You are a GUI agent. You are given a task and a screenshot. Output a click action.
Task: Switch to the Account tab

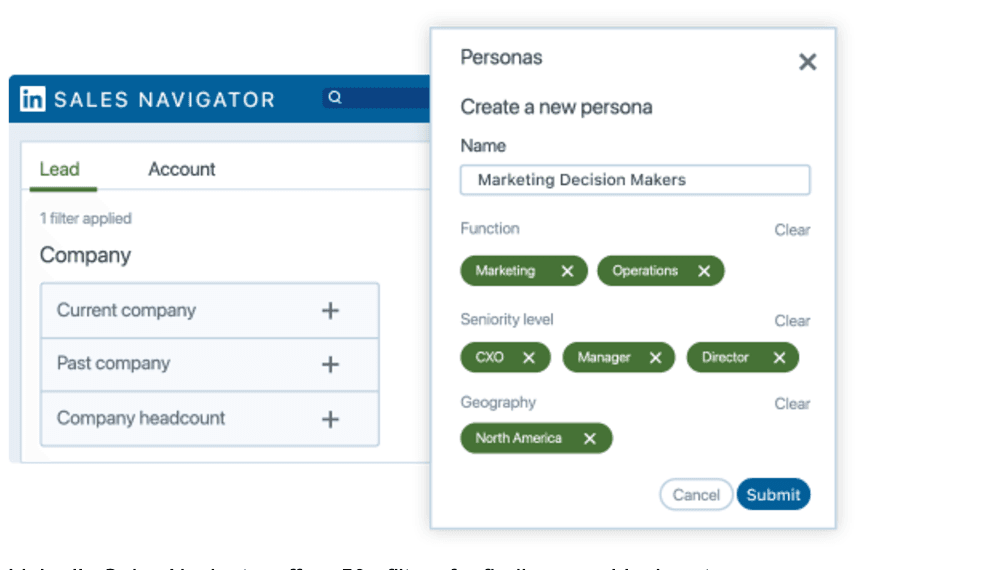click(182, 170)
